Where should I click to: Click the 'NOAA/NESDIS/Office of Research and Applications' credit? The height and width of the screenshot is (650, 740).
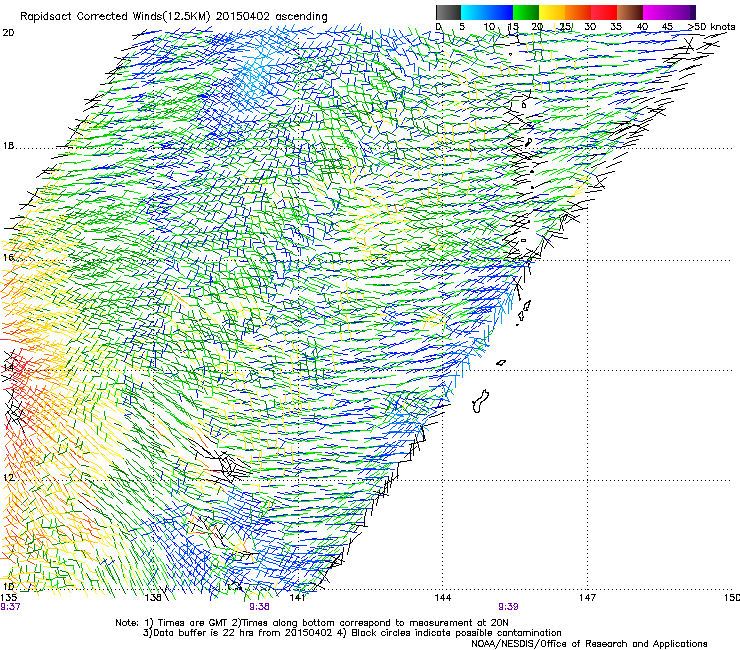tap(589, 644)
